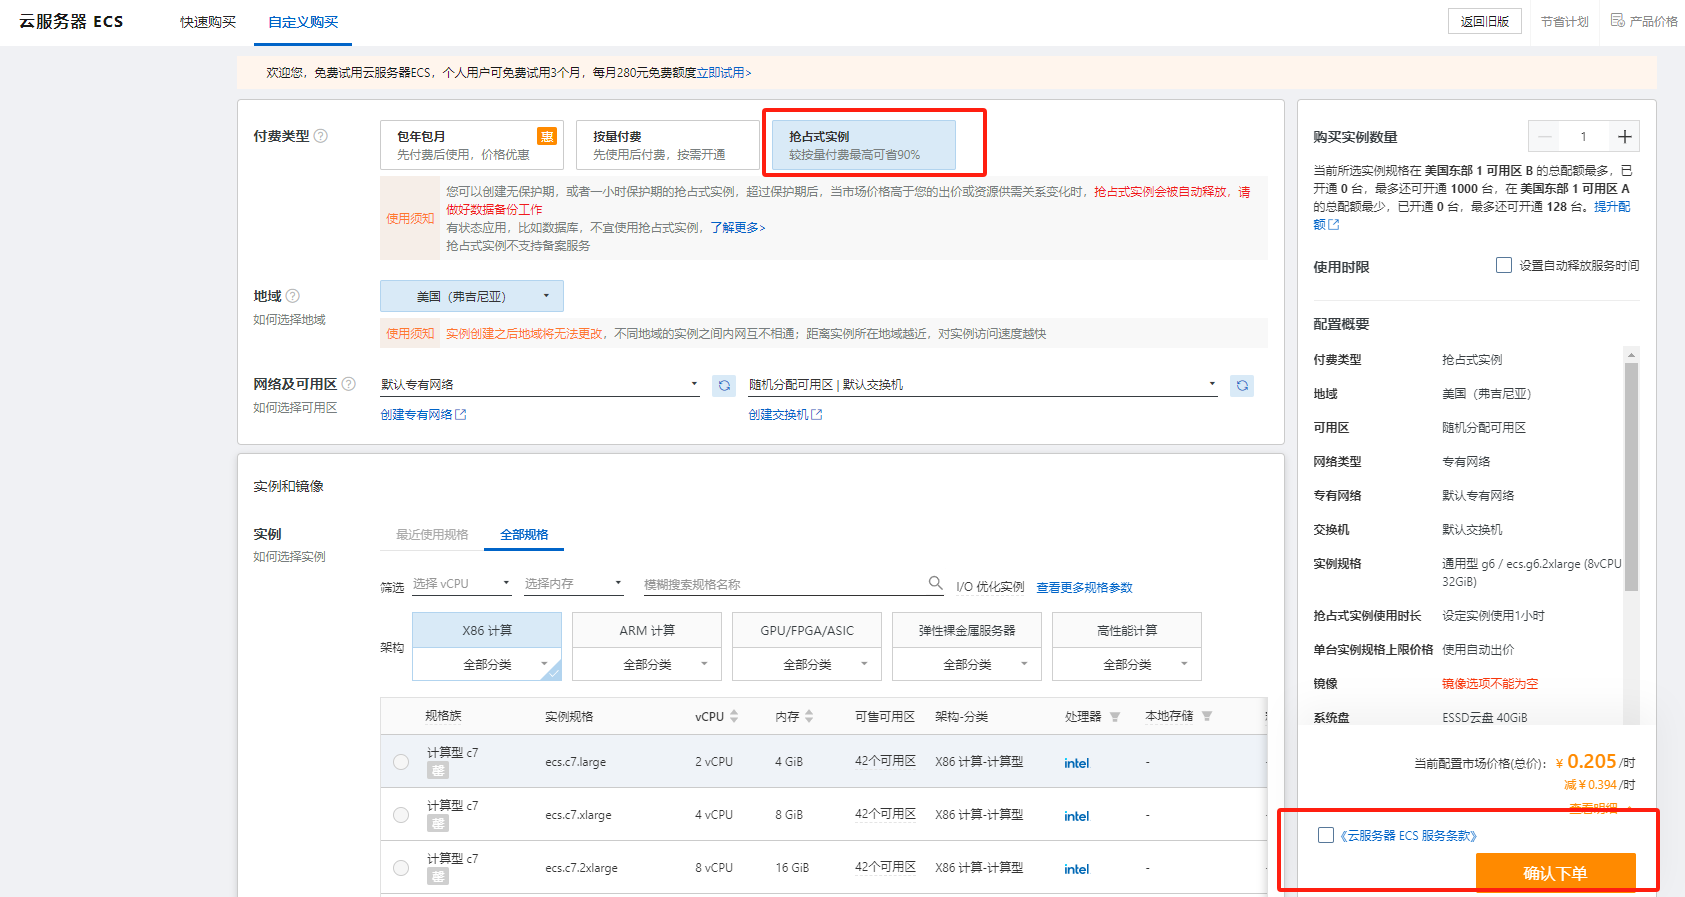Click the external-link icon after 创建专有网络

coord(461,415)
